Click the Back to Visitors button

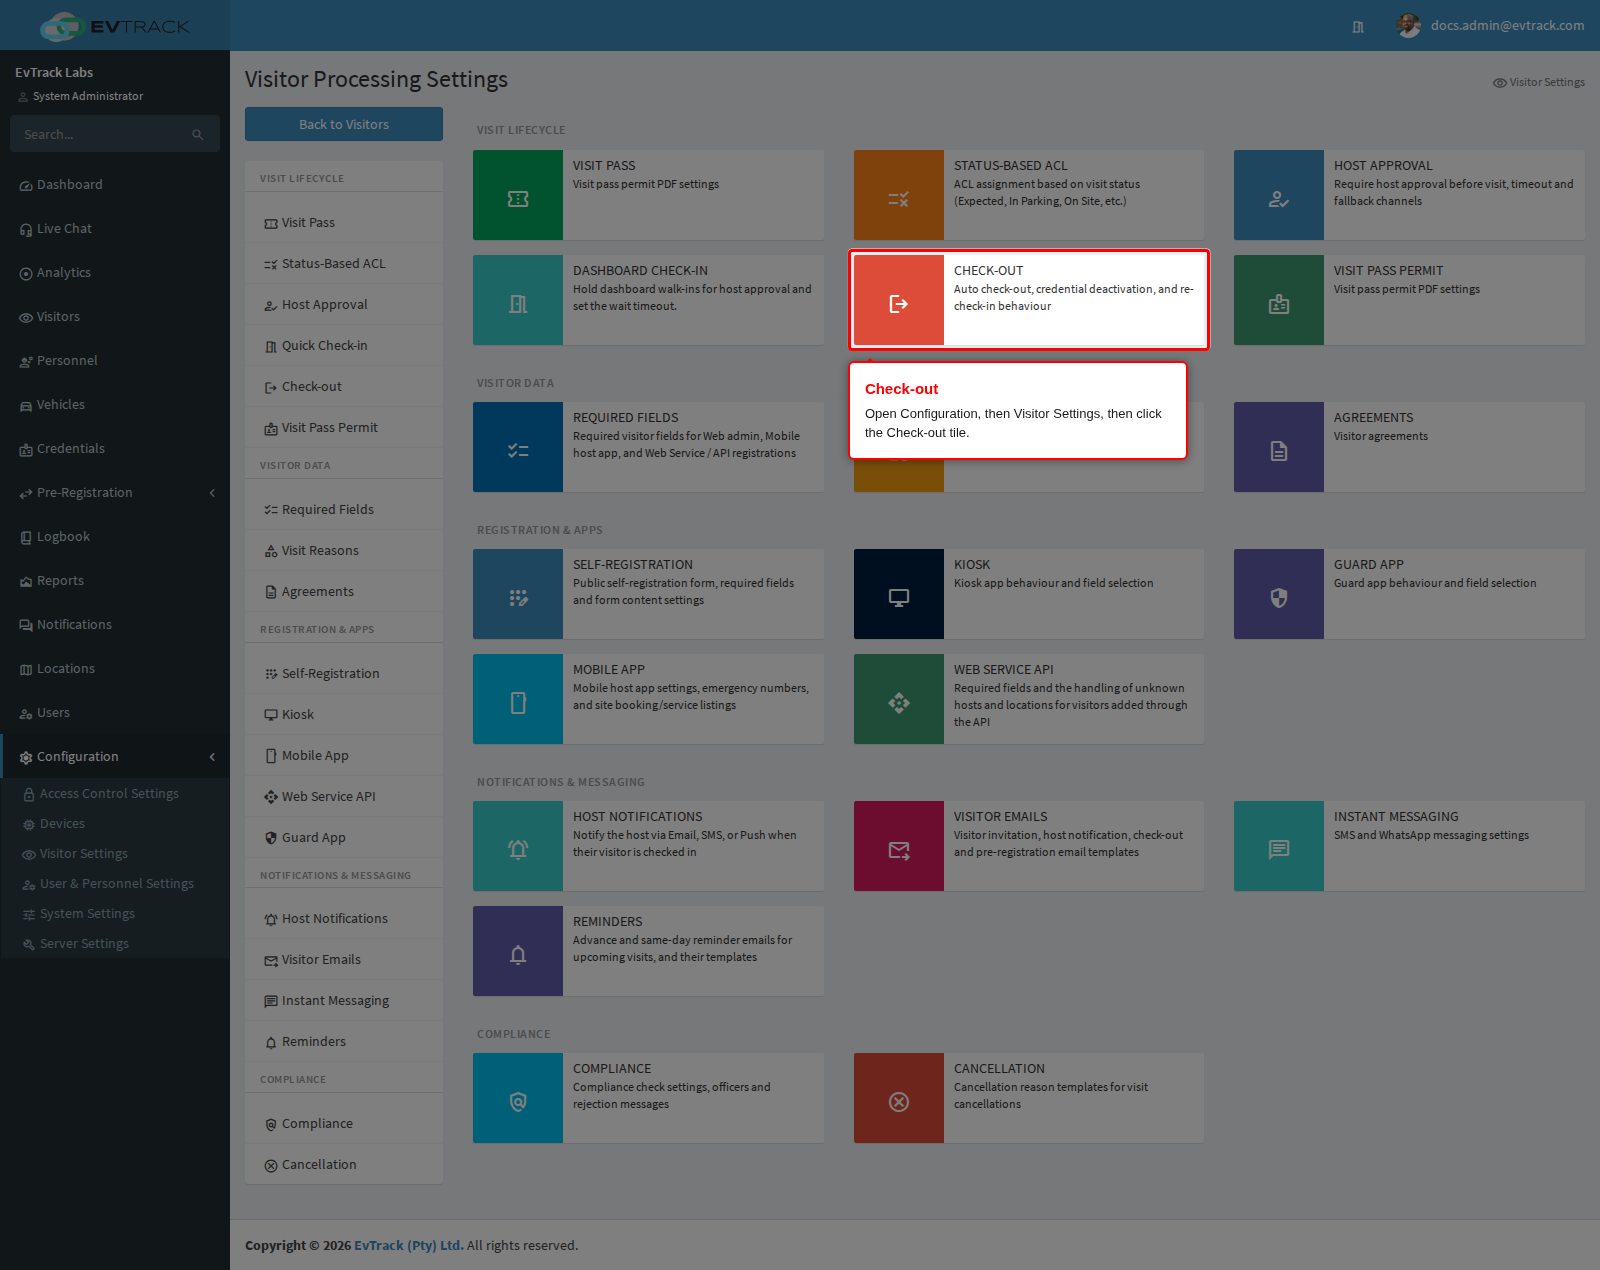[x=344, y=124]
